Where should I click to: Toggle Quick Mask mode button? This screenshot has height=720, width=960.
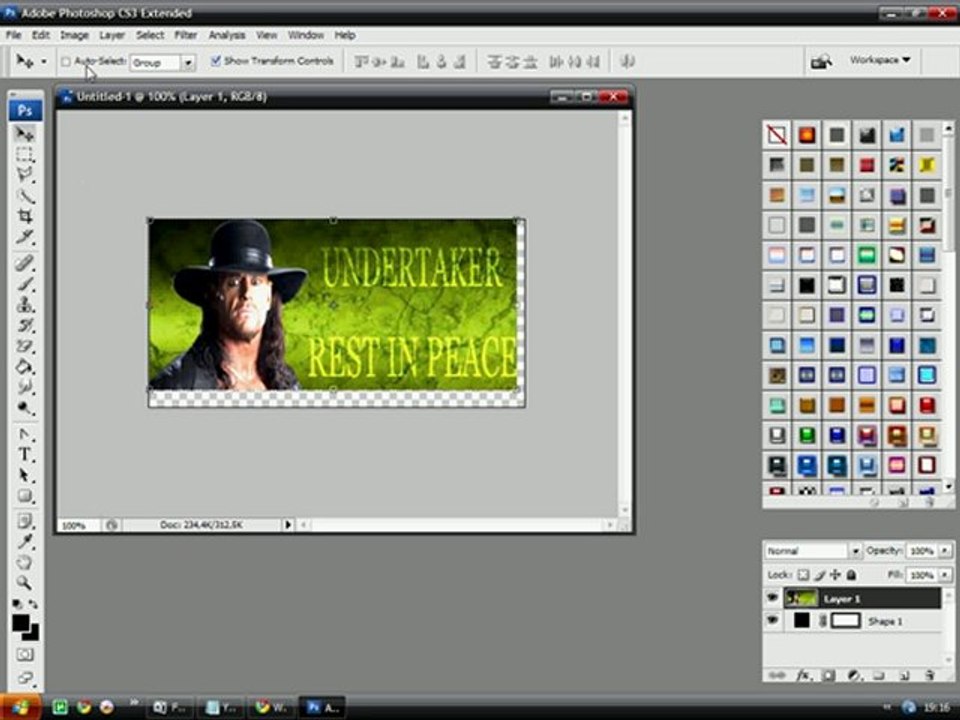coord(24,654)
